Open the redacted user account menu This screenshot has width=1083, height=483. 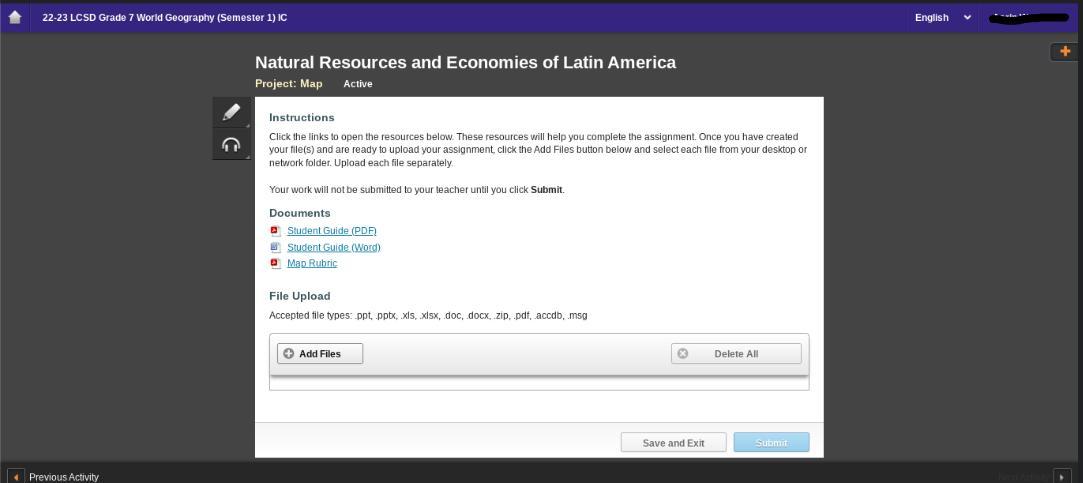click(x=1027, y=17)
